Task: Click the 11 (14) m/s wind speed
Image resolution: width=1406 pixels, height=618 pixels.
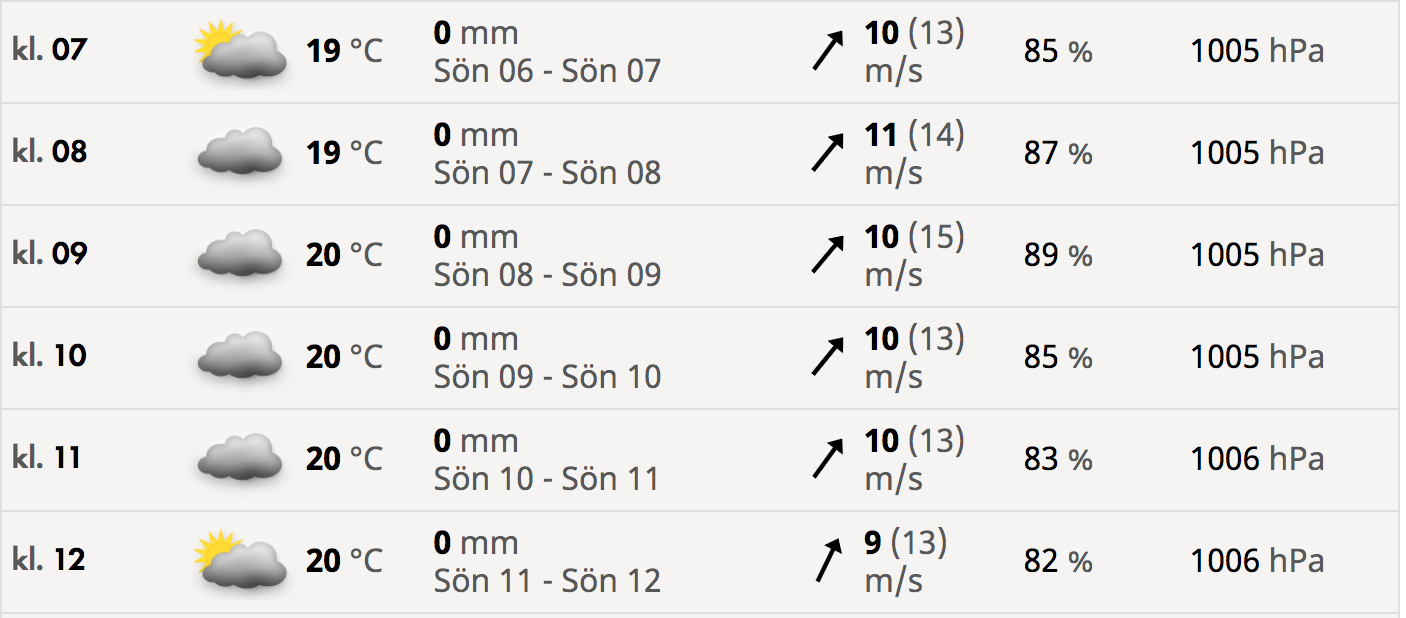Action: (913, 153)
